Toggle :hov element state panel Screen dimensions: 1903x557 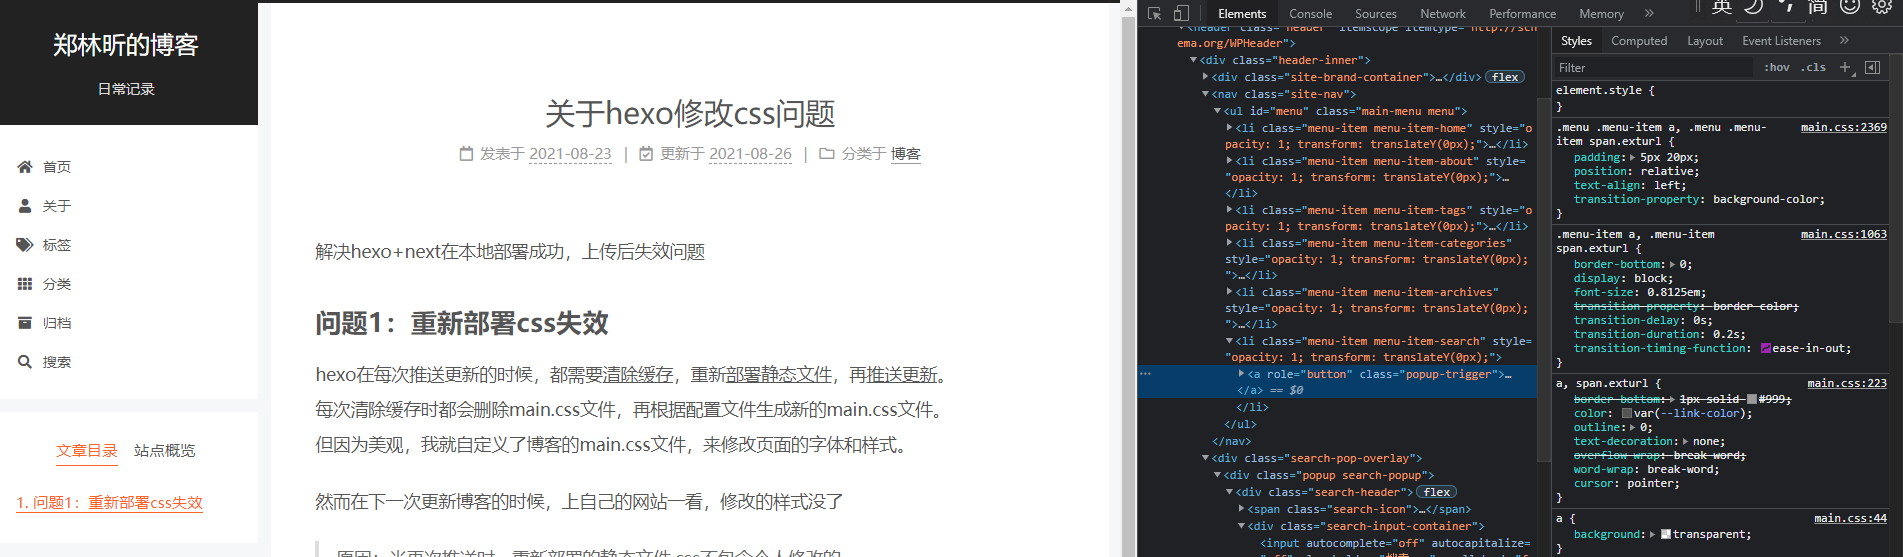click(x=1776, y=67)
